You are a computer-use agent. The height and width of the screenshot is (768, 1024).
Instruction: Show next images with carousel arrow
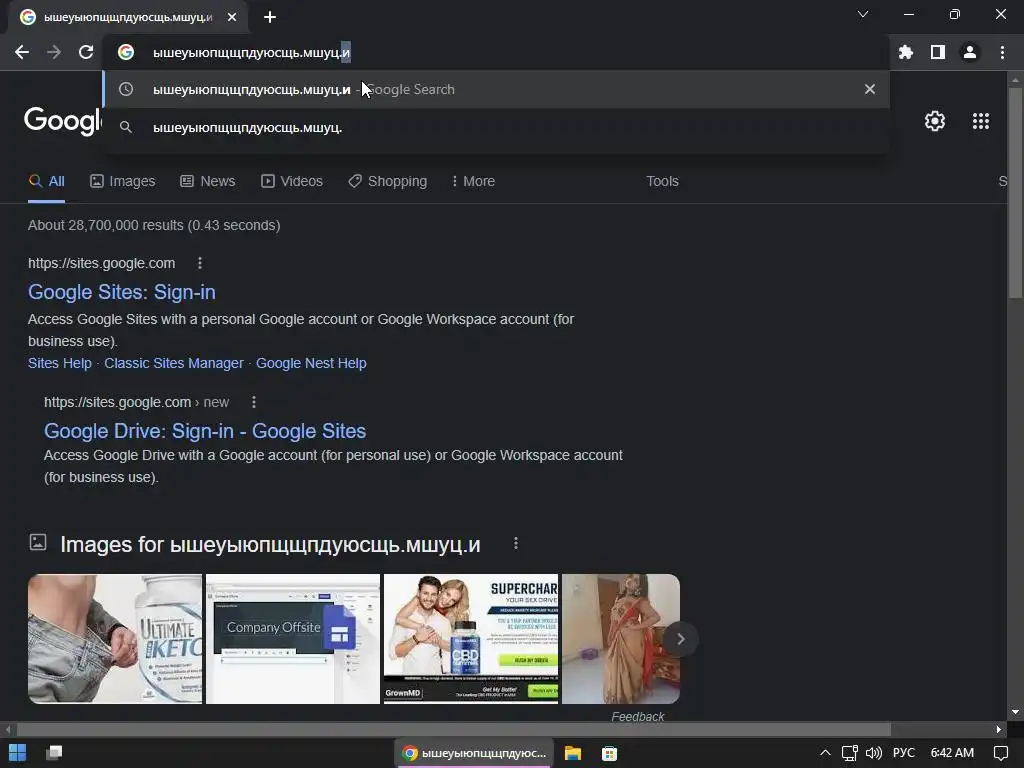[680, 639]
